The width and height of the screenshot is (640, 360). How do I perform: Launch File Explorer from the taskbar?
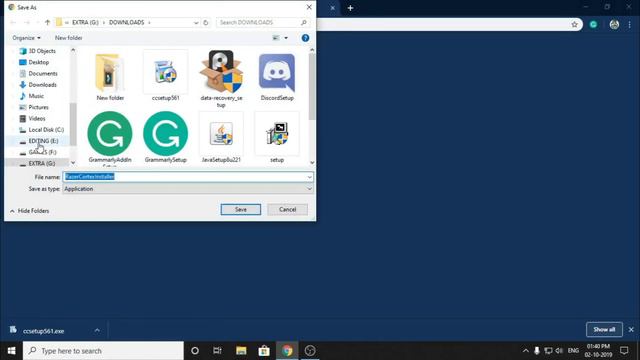(x=241, y=351)
